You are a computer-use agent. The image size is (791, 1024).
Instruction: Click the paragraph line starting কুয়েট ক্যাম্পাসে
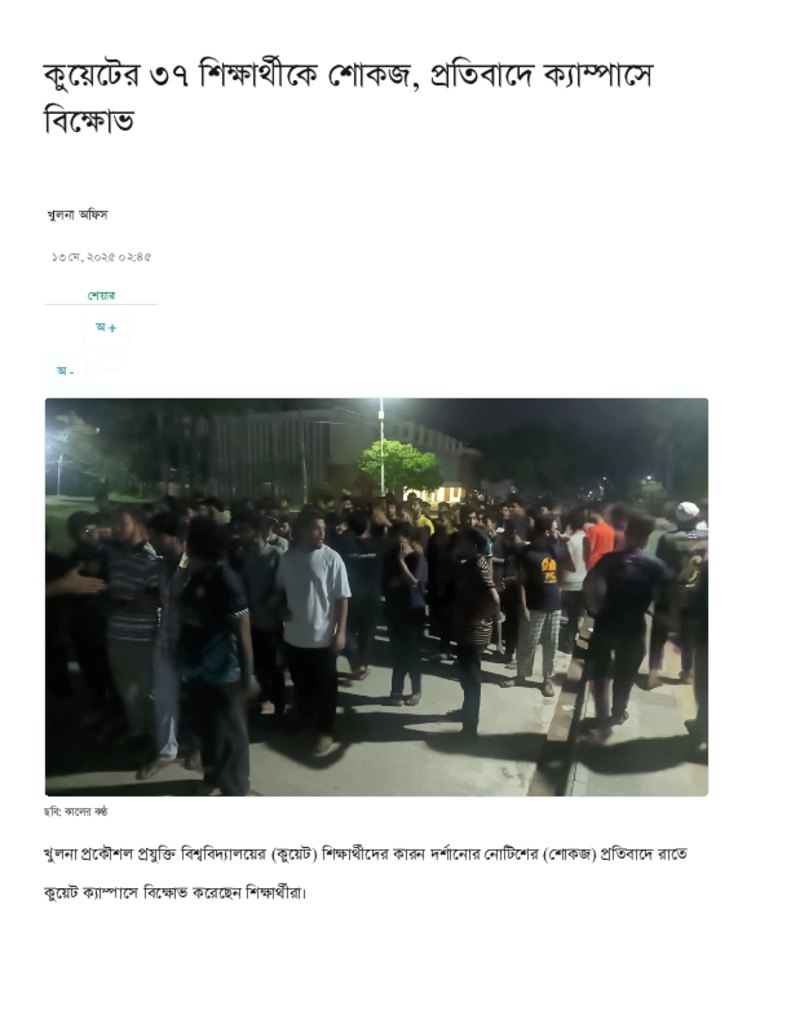pyautogui.click(x=174, y=892)
